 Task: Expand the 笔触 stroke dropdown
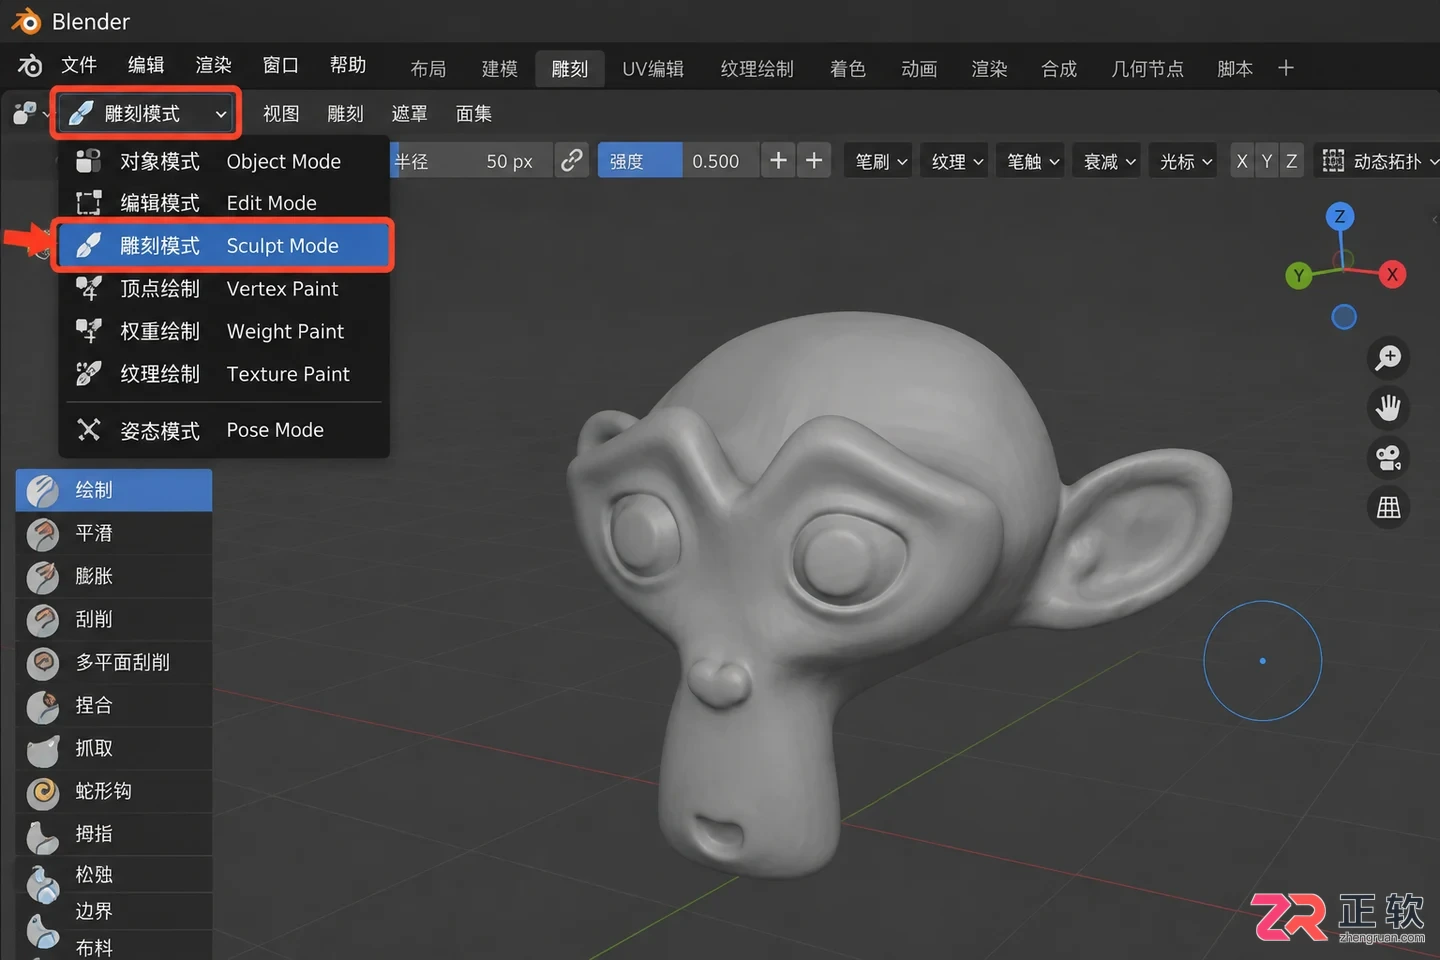tap(1033, 161)
